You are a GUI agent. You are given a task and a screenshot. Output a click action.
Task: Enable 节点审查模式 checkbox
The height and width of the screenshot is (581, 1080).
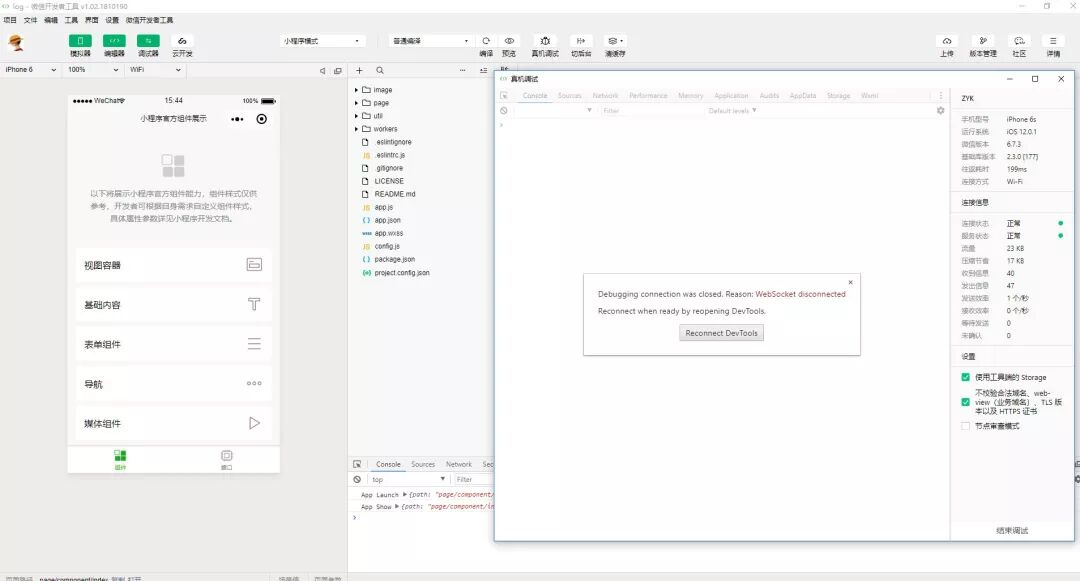coord(965,426)
